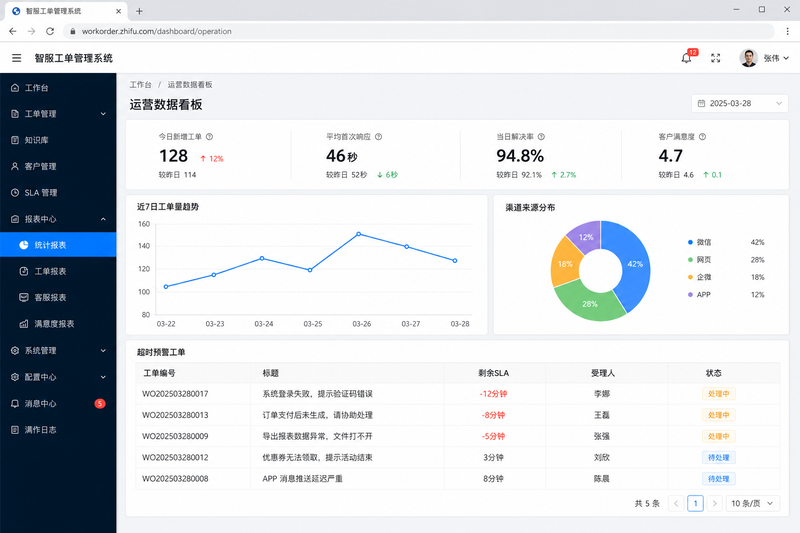
Task: Expand the 配置中心 sidebar menu
Action: tap(58, 377)
